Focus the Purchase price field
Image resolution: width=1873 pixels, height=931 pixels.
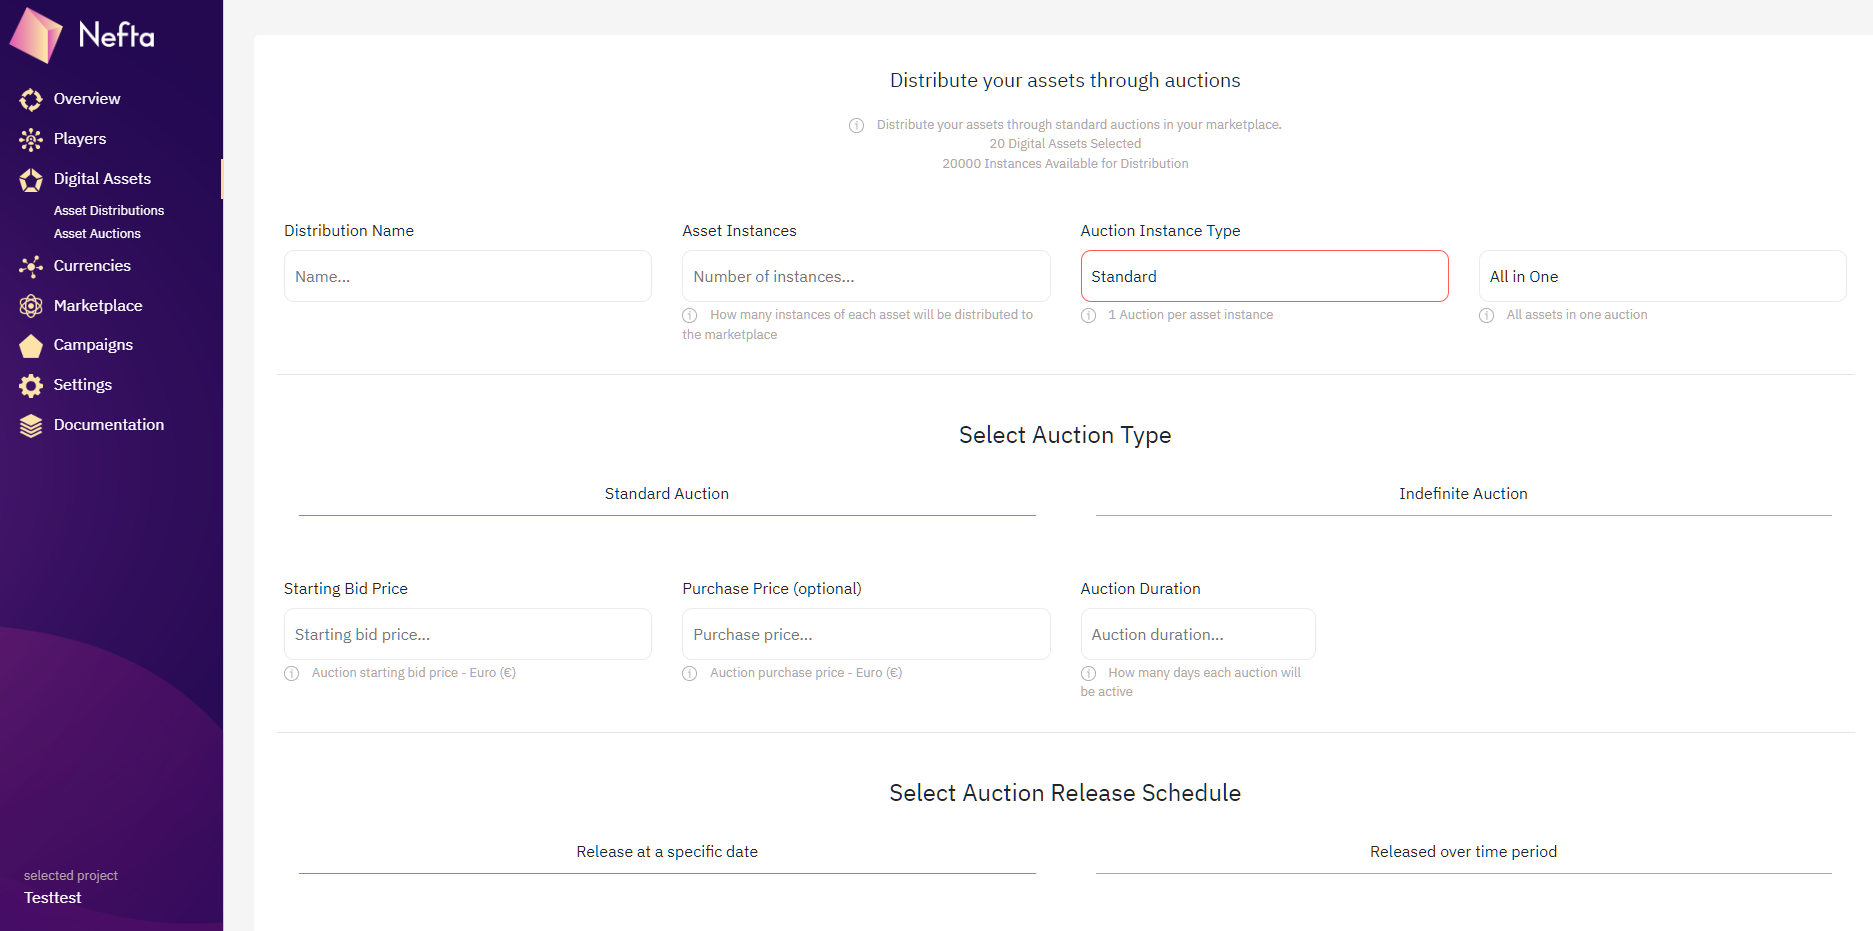(x=866, y=634)
